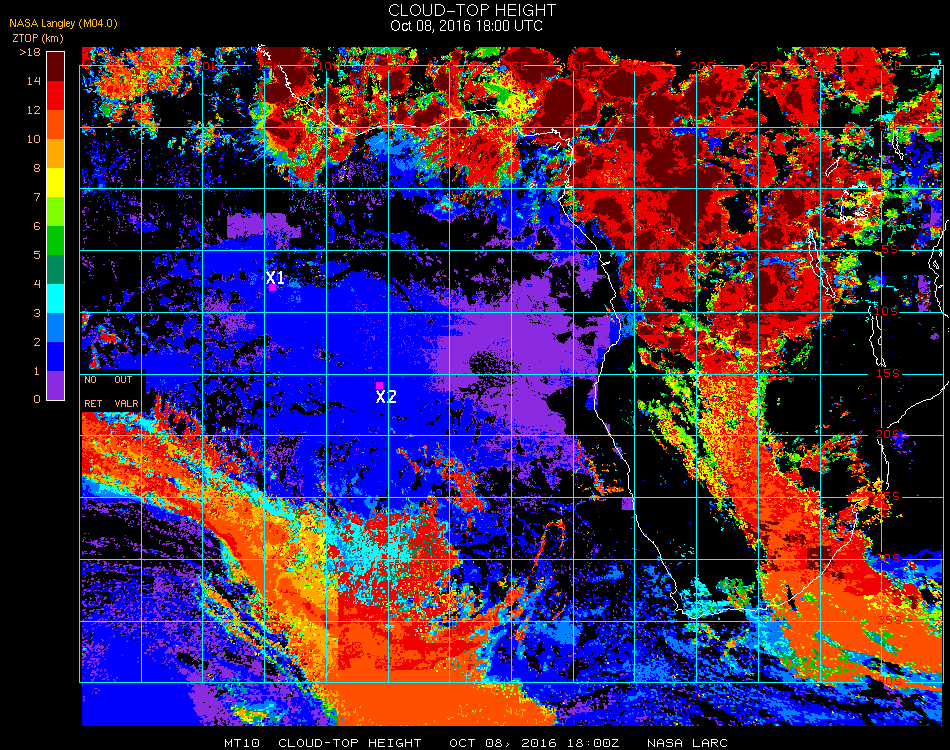Select the magenta X1 marker on the map
The image size is (950, 750).
coord(273,288)
